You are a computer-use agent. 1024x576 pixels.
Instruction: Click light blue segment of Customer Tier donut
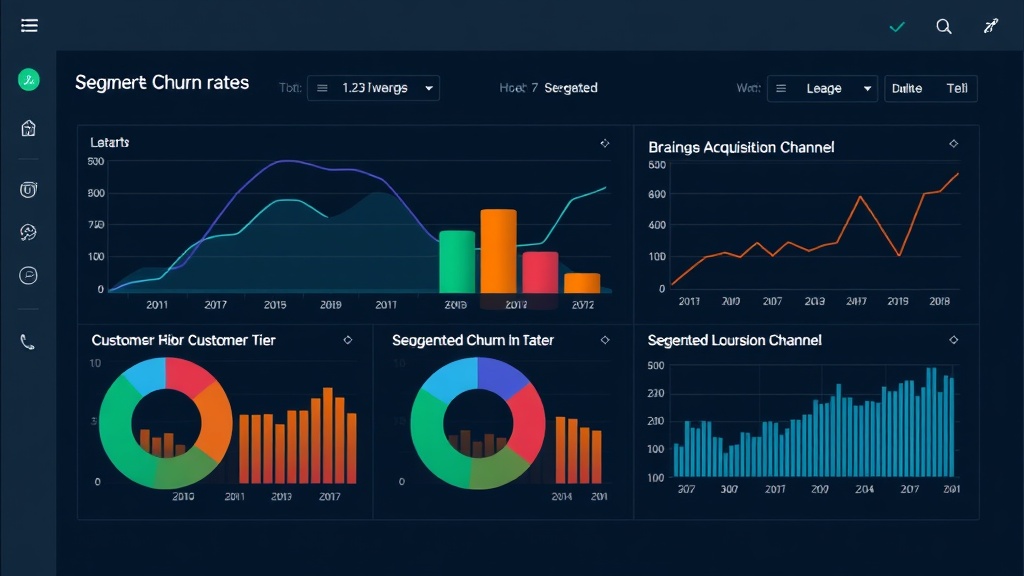pyautogui.click(x=148, y=375)
